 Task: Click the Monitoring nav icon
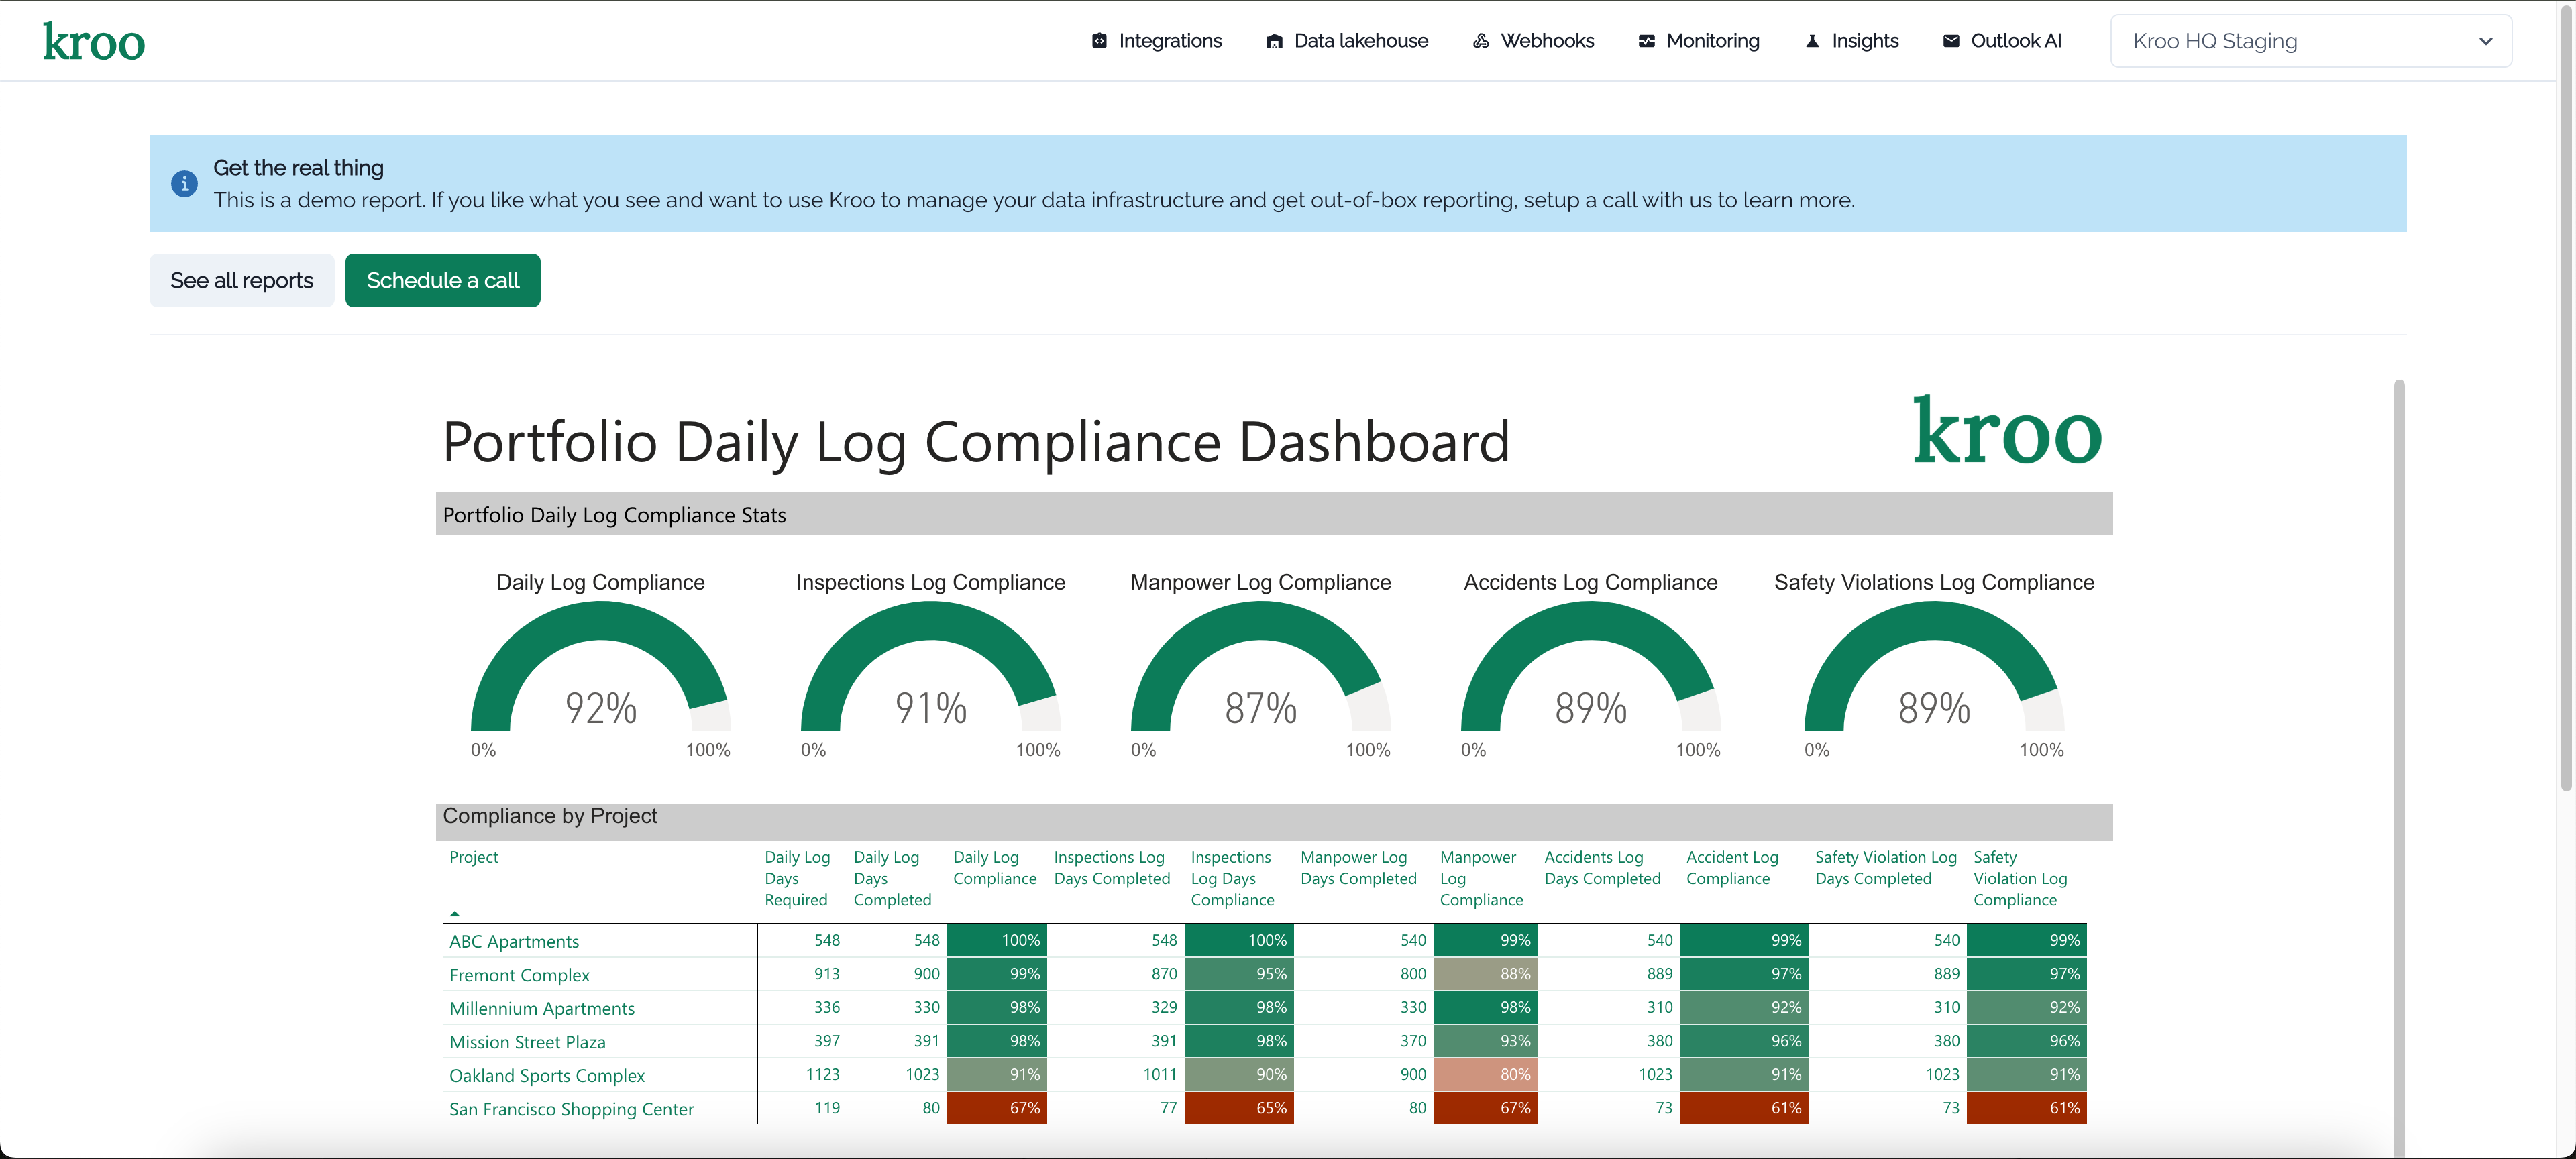pyautogui.click(x=1646, y=41)
